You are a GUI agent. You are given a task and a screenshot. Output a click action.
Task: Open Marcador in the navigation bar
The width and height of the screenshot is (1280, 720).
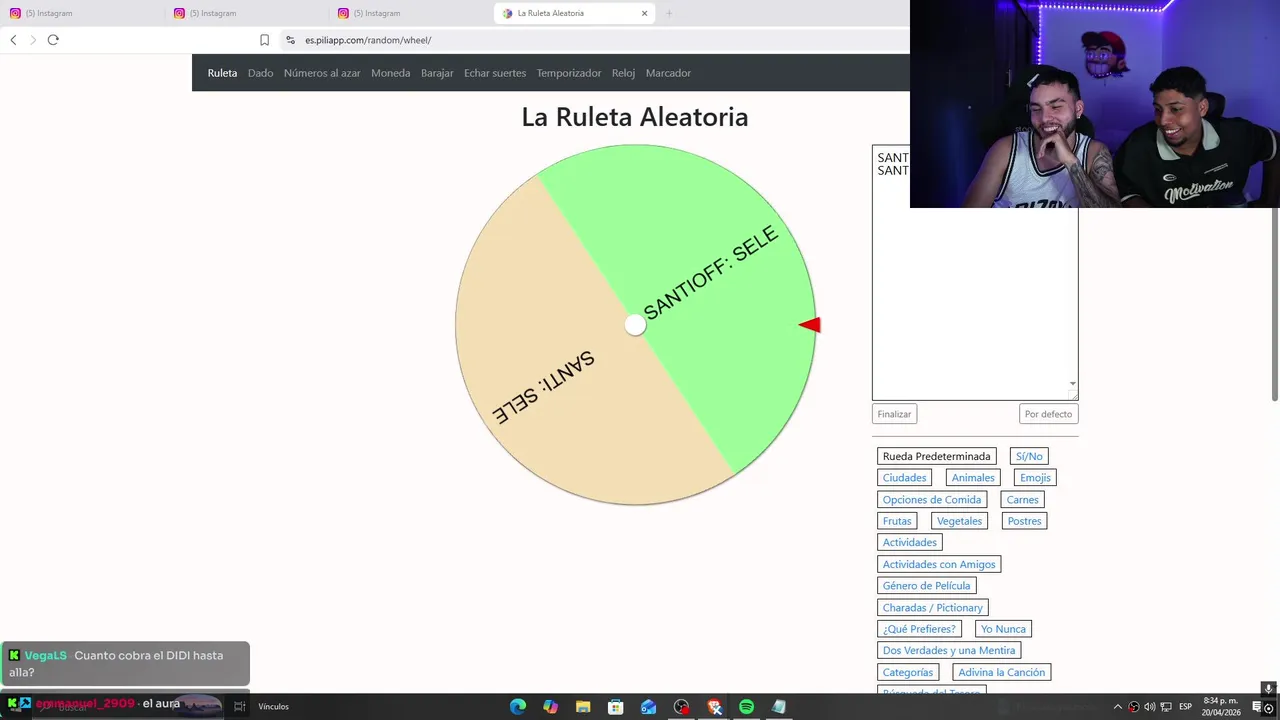pos(668,73)
